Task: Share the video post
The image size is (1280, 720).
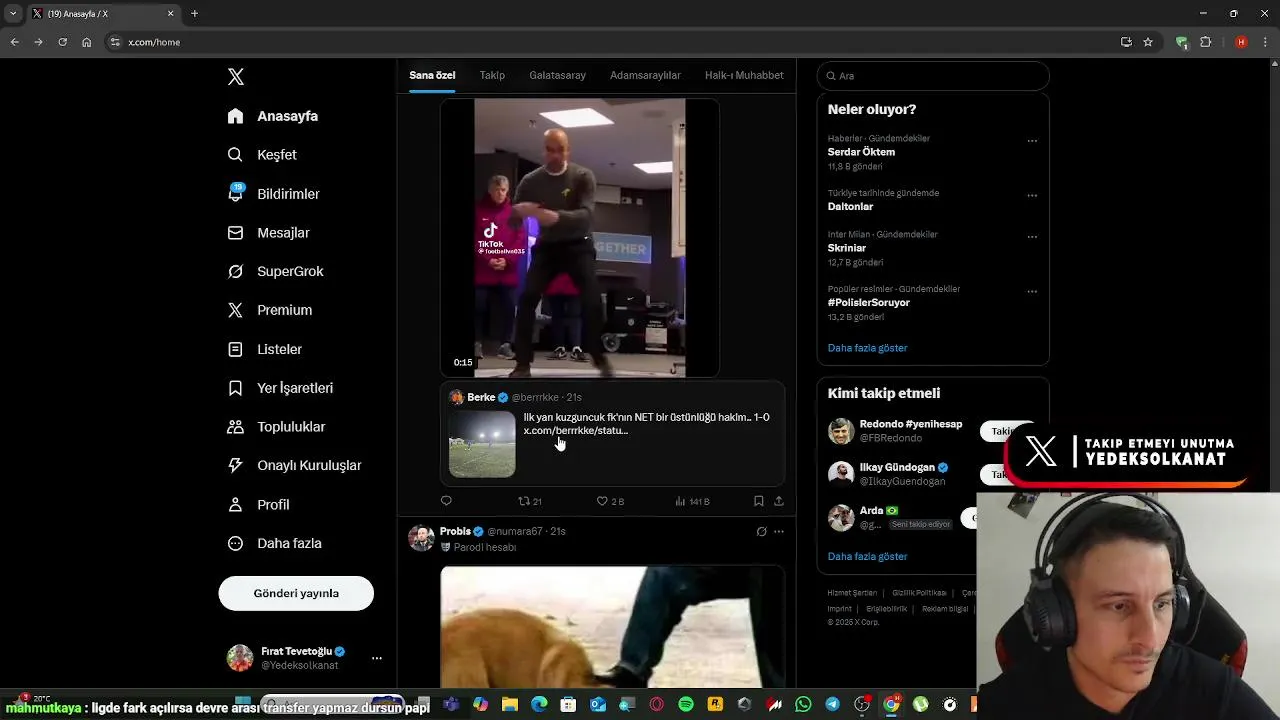Action: (779, 501)
